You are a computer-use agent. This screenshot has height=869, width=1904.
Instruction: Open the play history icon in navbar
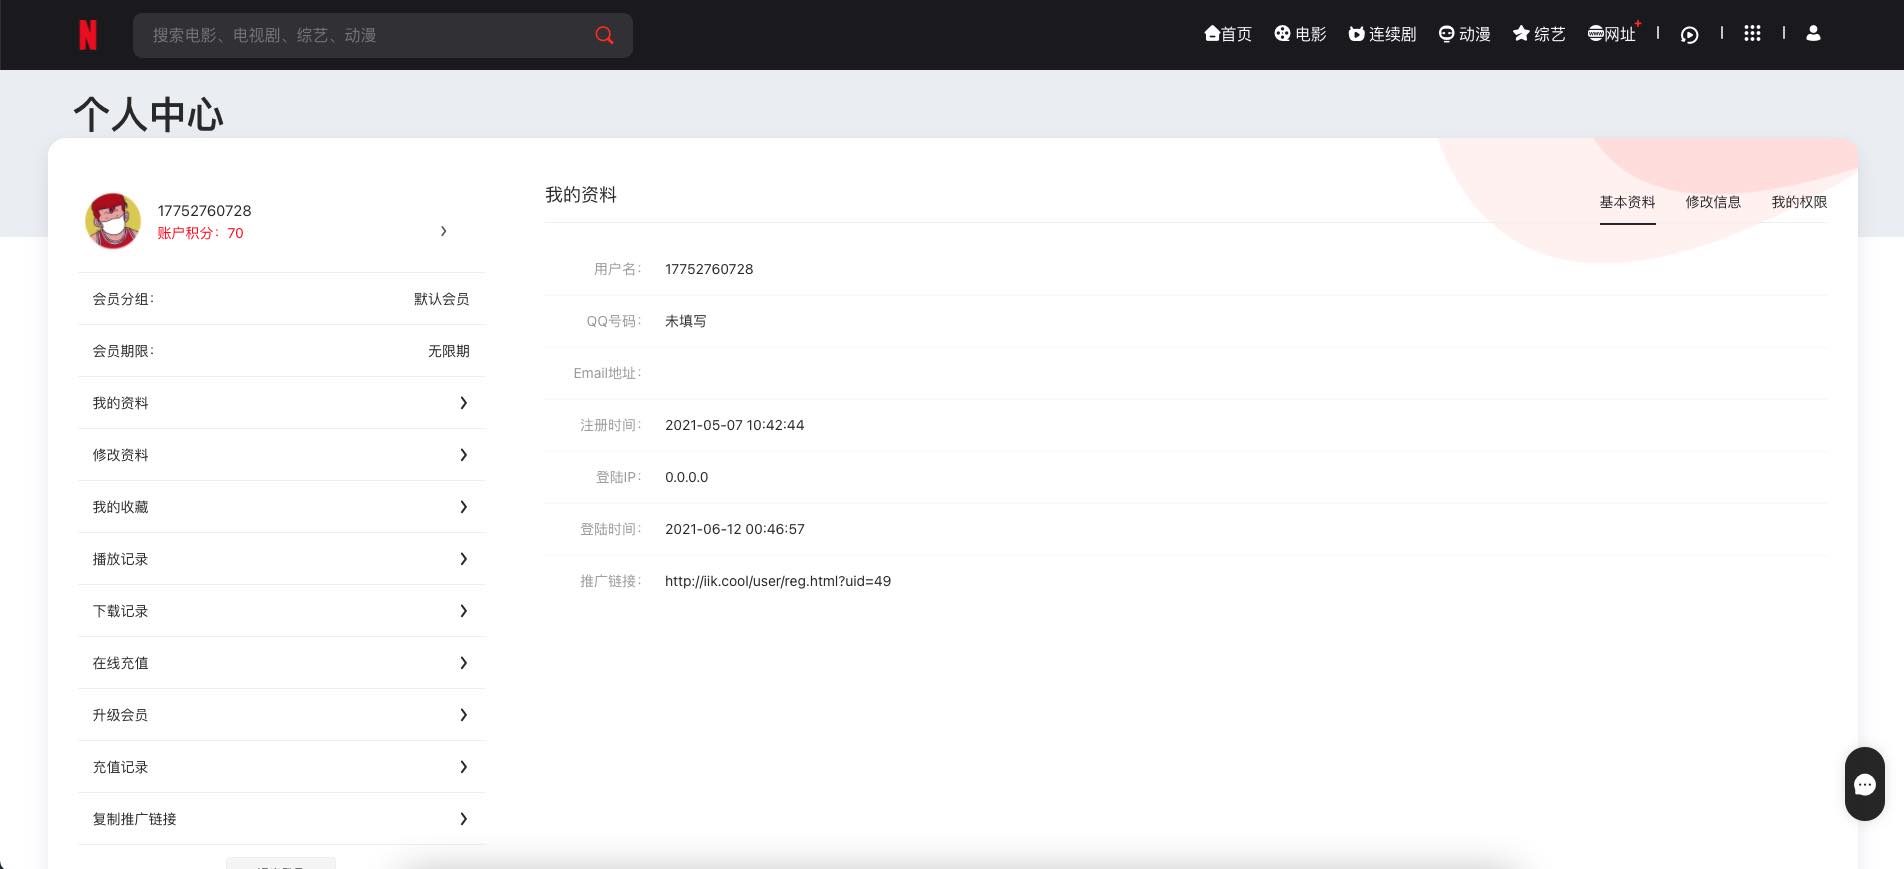click(x=1689, y=35)
